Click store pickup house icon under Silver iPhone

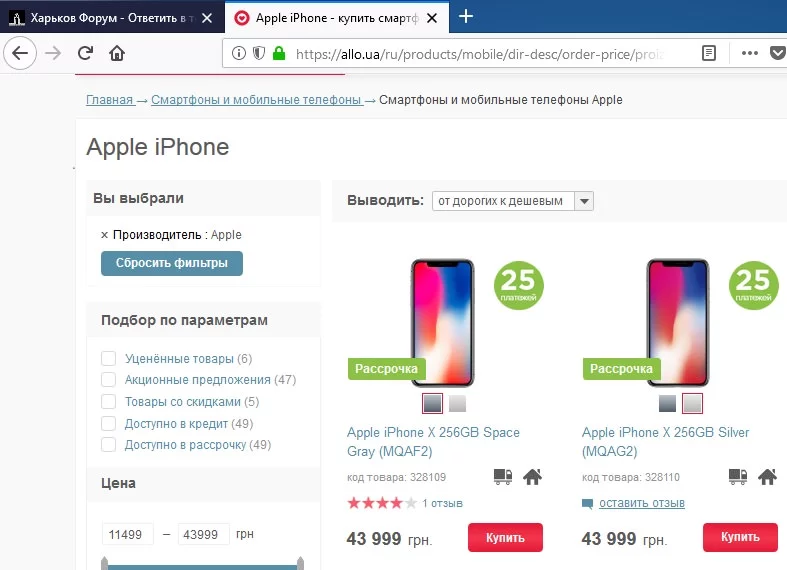pos(768,477)
